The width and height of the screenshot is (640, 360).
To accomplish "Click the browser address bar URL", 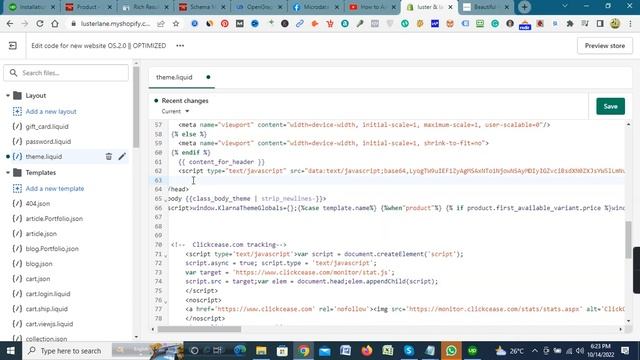I will click(115, 24).
